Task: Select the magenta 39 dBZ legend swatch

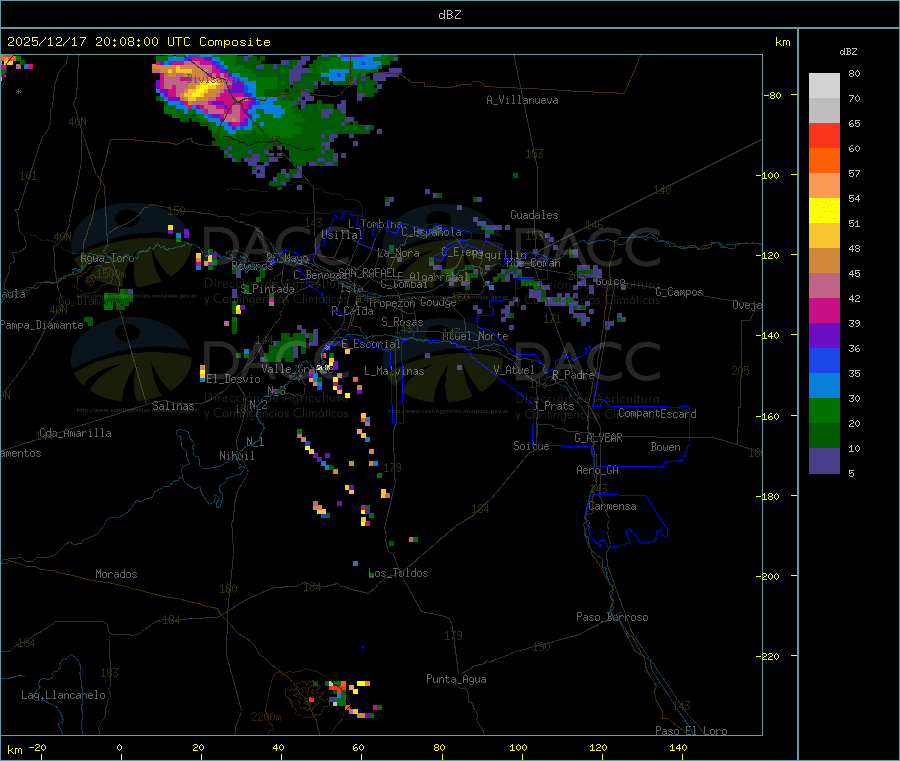Action: pyautogui.click(x=824, y=310)
